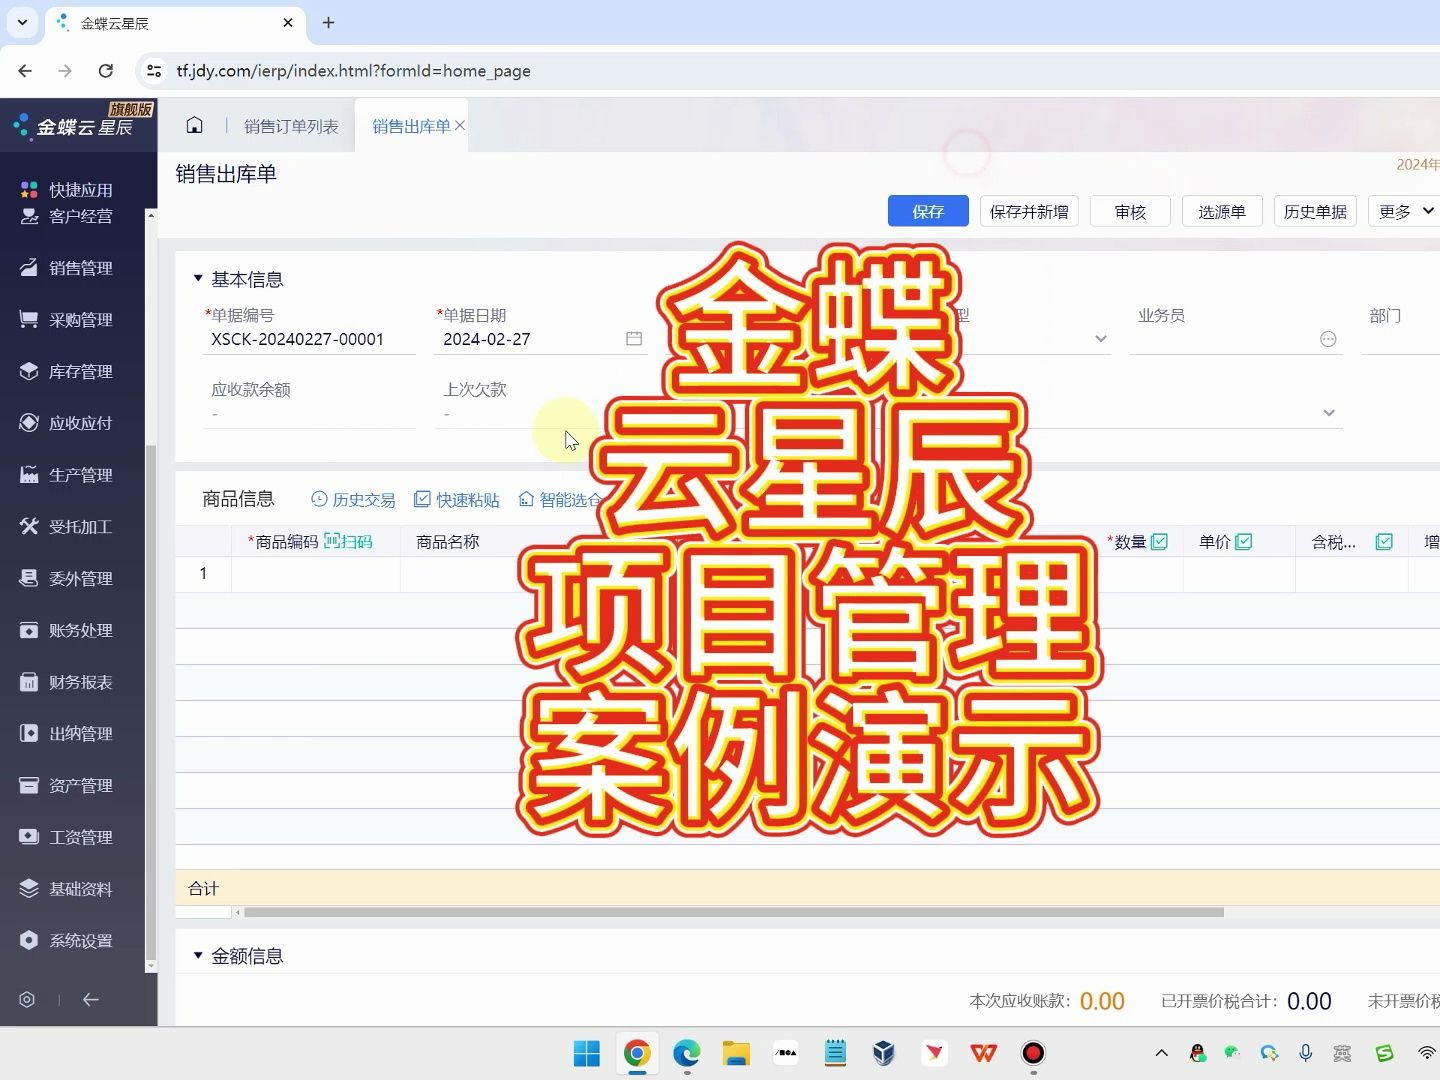Open the 委外管理 outsourcing module
Screen dimensions: 1440x1080
68,579
